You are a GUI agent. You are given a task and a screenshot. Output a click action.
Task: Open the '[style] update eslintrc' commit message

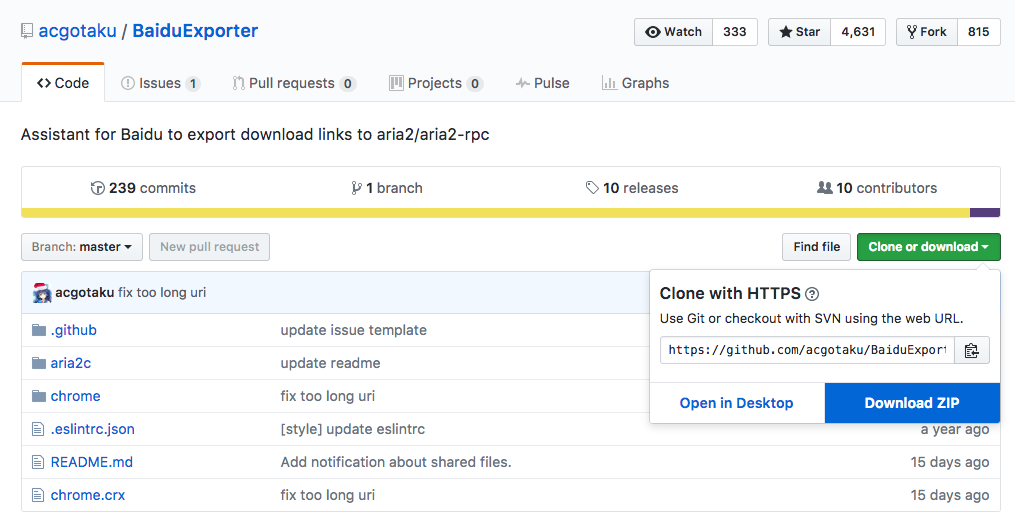tap(353, 429)
